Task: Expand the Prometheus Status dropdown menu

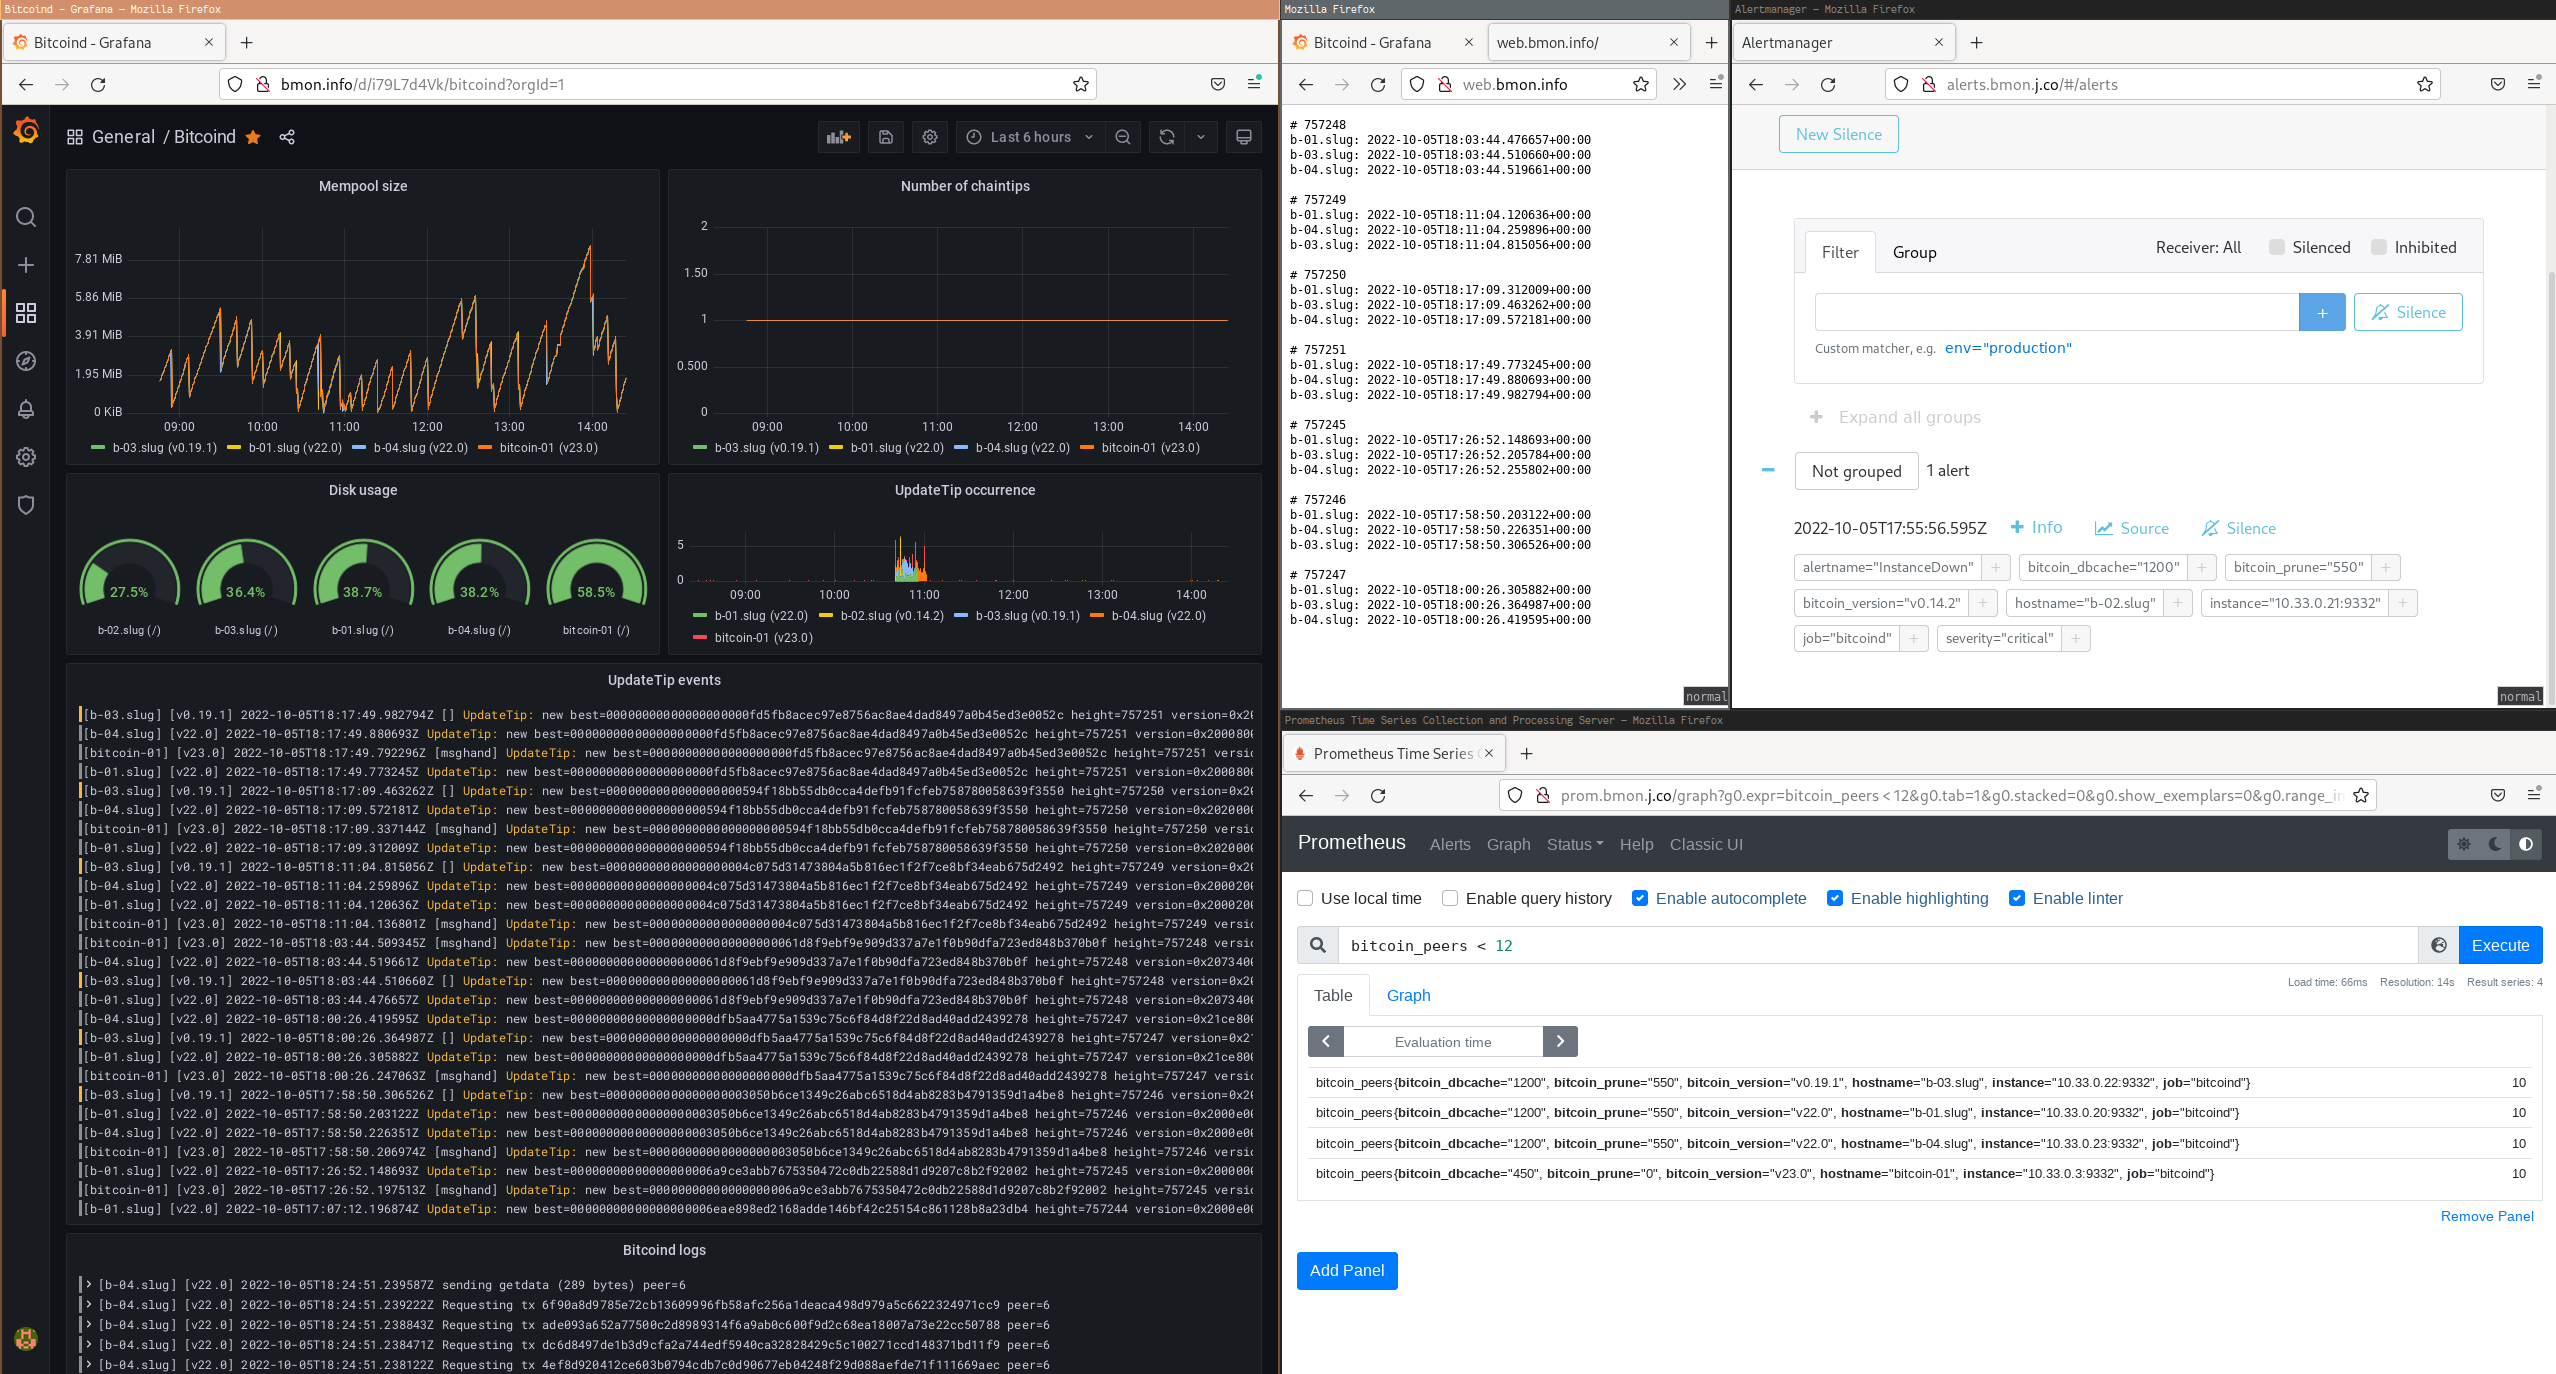Action: coord(1574,844)
